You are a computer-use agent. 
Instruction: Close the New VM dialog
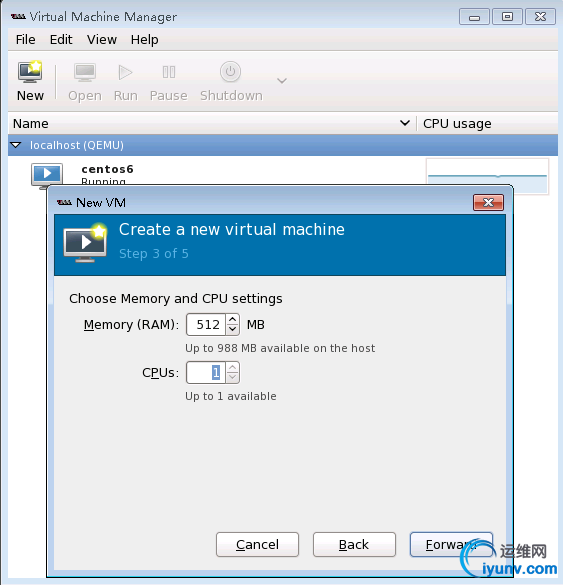point(488,203)
